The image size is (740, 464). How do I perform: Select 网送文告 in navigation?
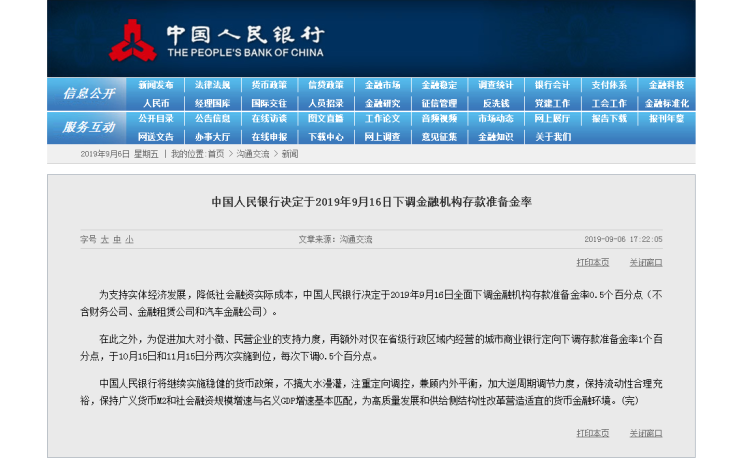(x=156, y=137)
